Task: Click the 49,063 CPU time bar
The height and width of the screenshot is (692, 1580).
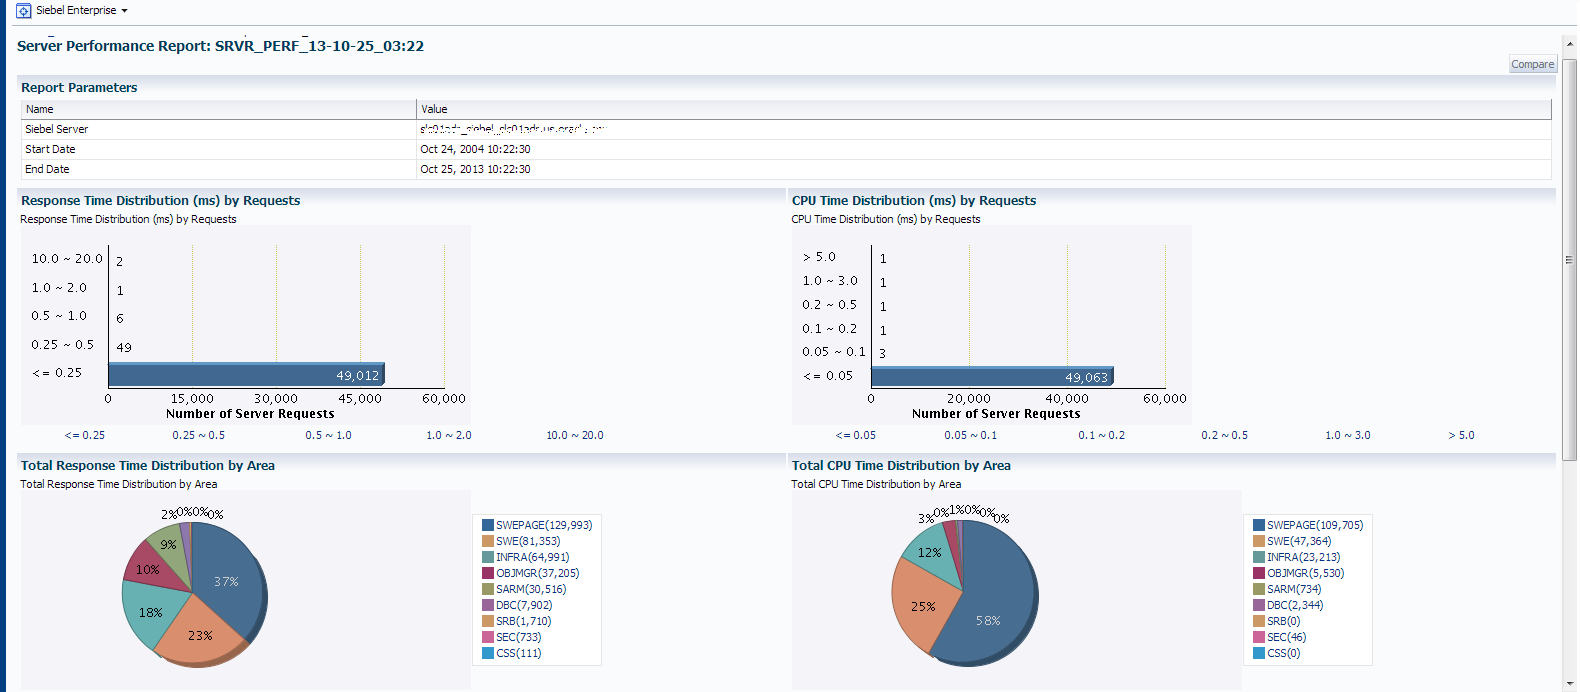Action: coord(992,377)
